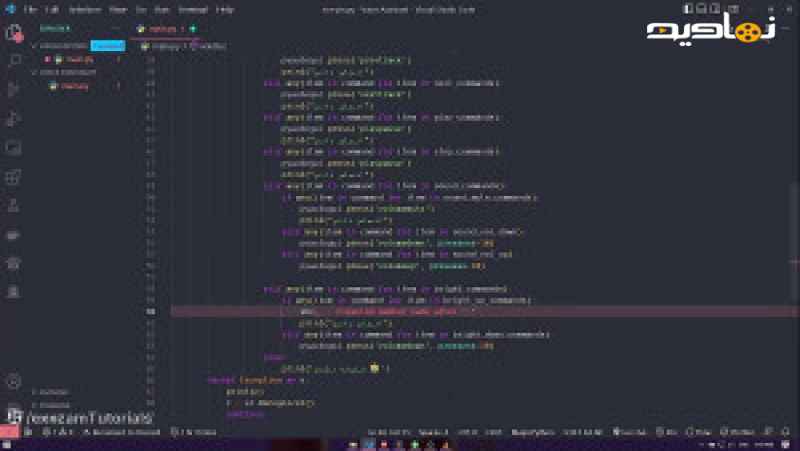Open the Explorer view in the activity bar
The image size is (800, 451).
(14, 33)
